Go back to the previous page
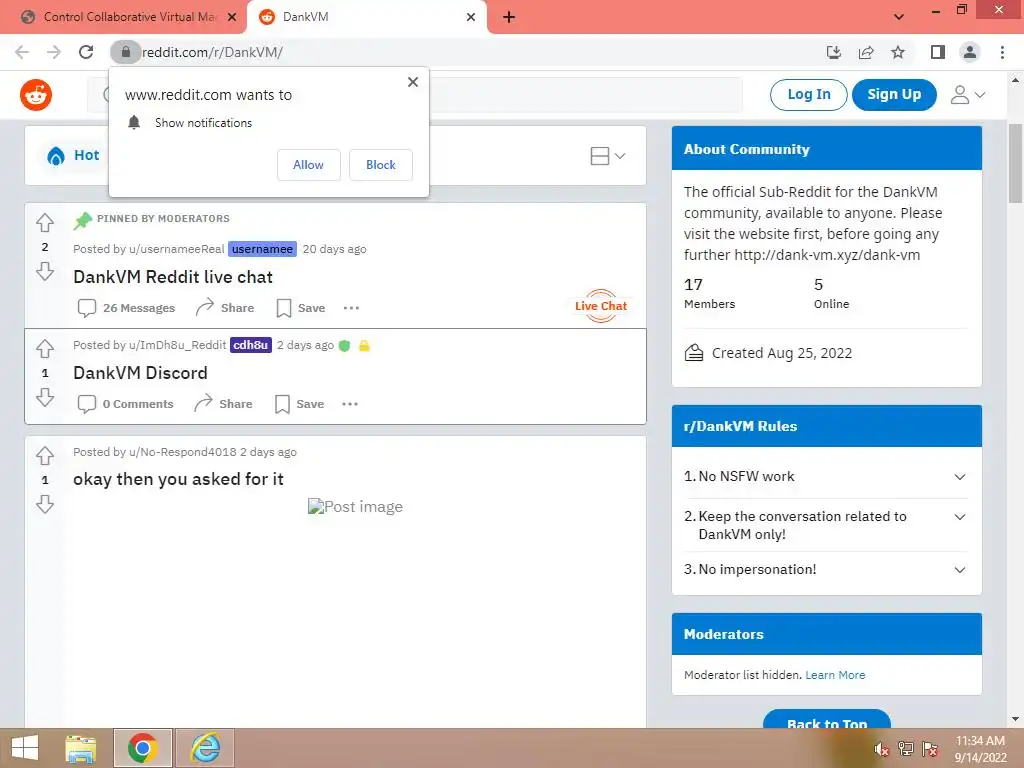This screenshot has height=768, width=1024. [22, 52]
